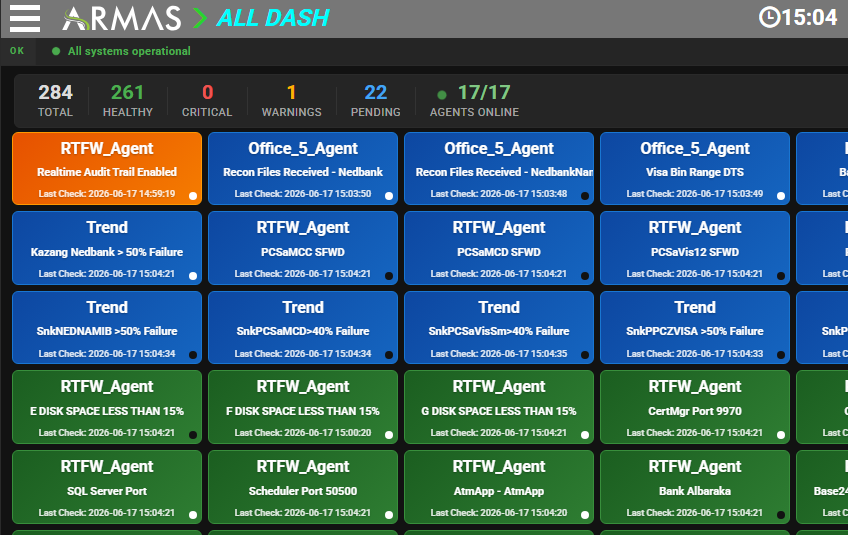This screenshot has height=535, width=848.
Task: Click Last Check 14:59:19 timestamp
Action: coord(107,194)
